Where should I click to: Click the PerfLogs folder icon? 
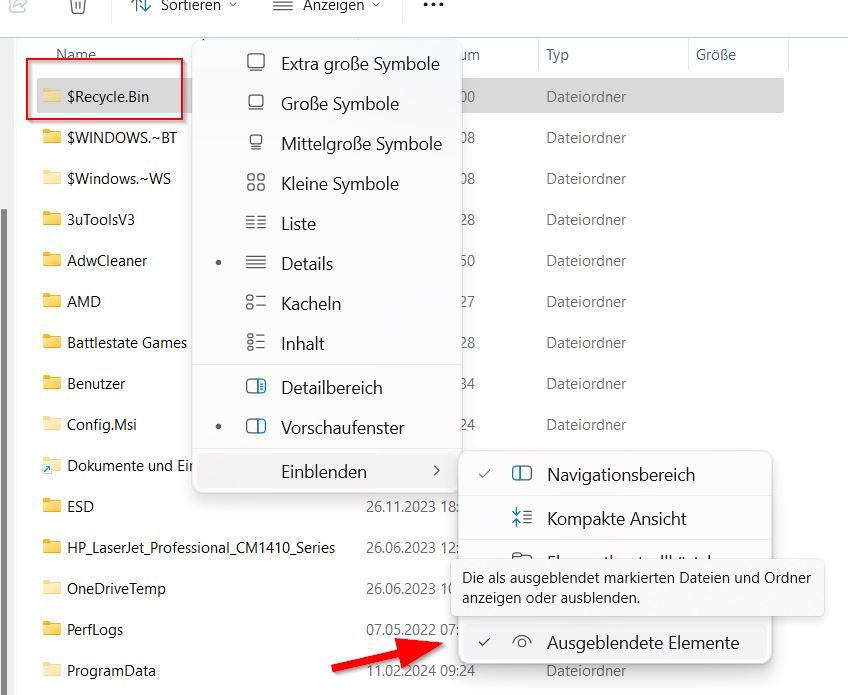tap(52, 628)
